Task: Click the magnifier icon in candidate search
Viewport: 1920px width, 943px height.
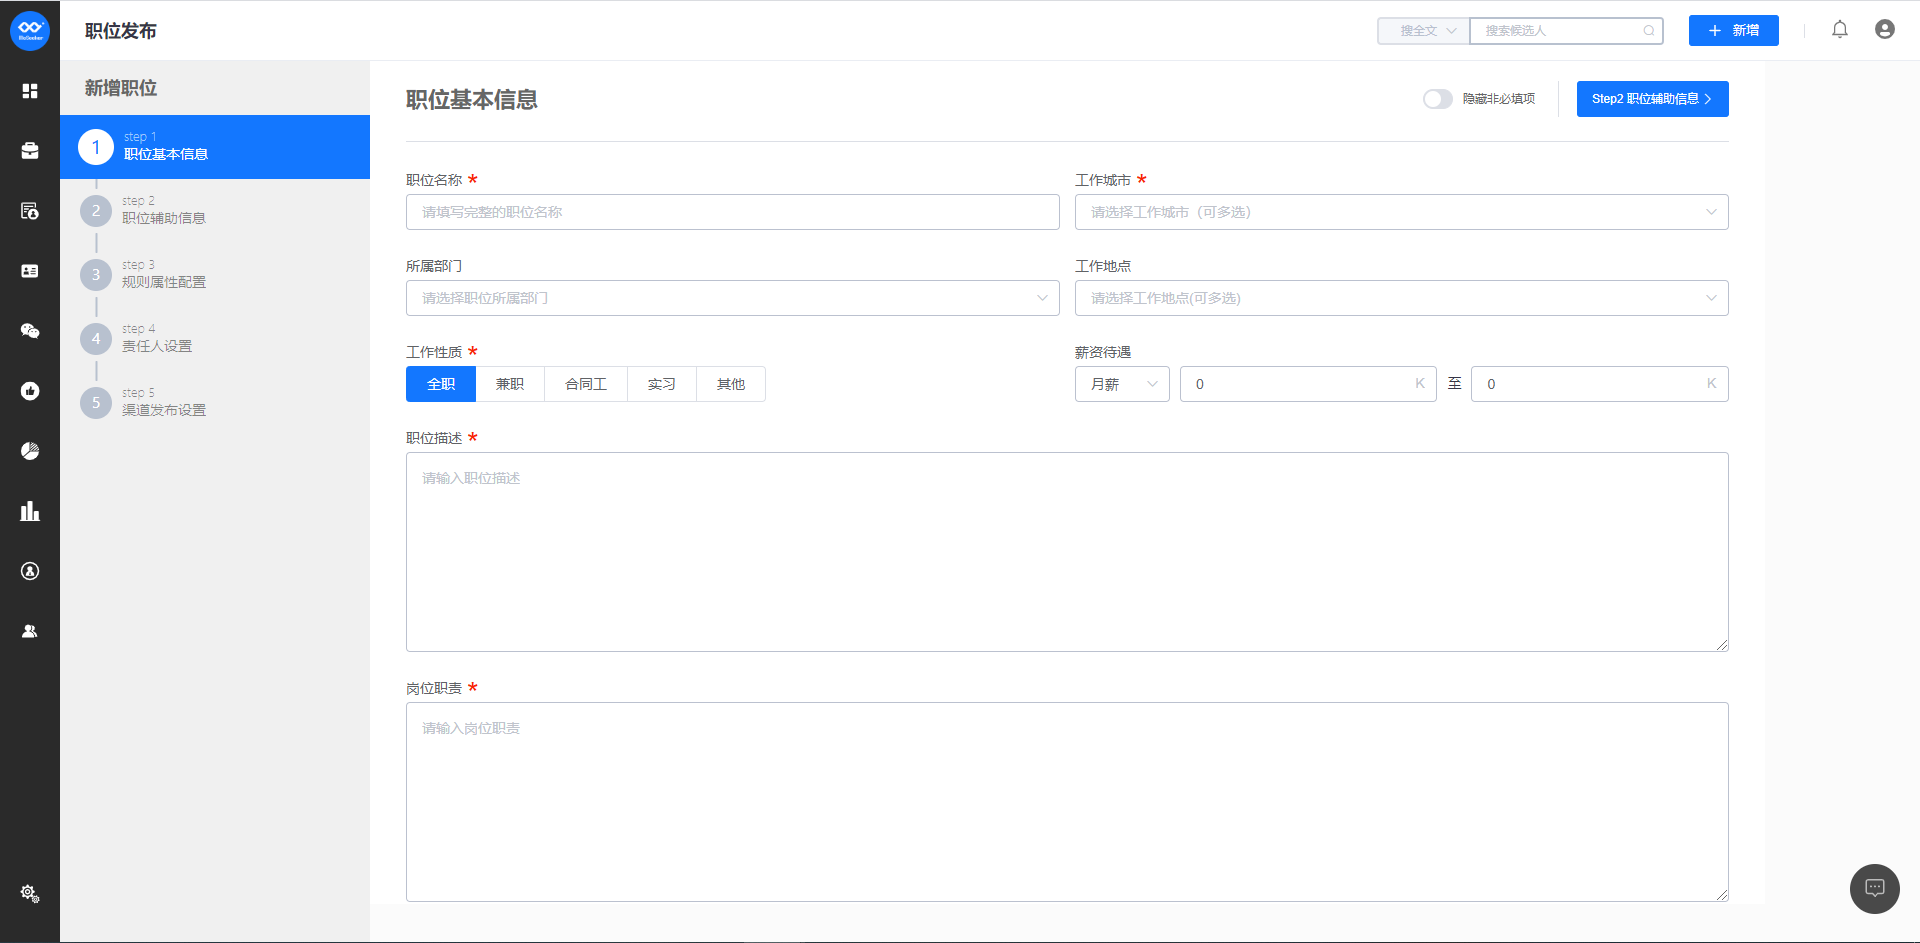Action: [x=1649, y=31]
